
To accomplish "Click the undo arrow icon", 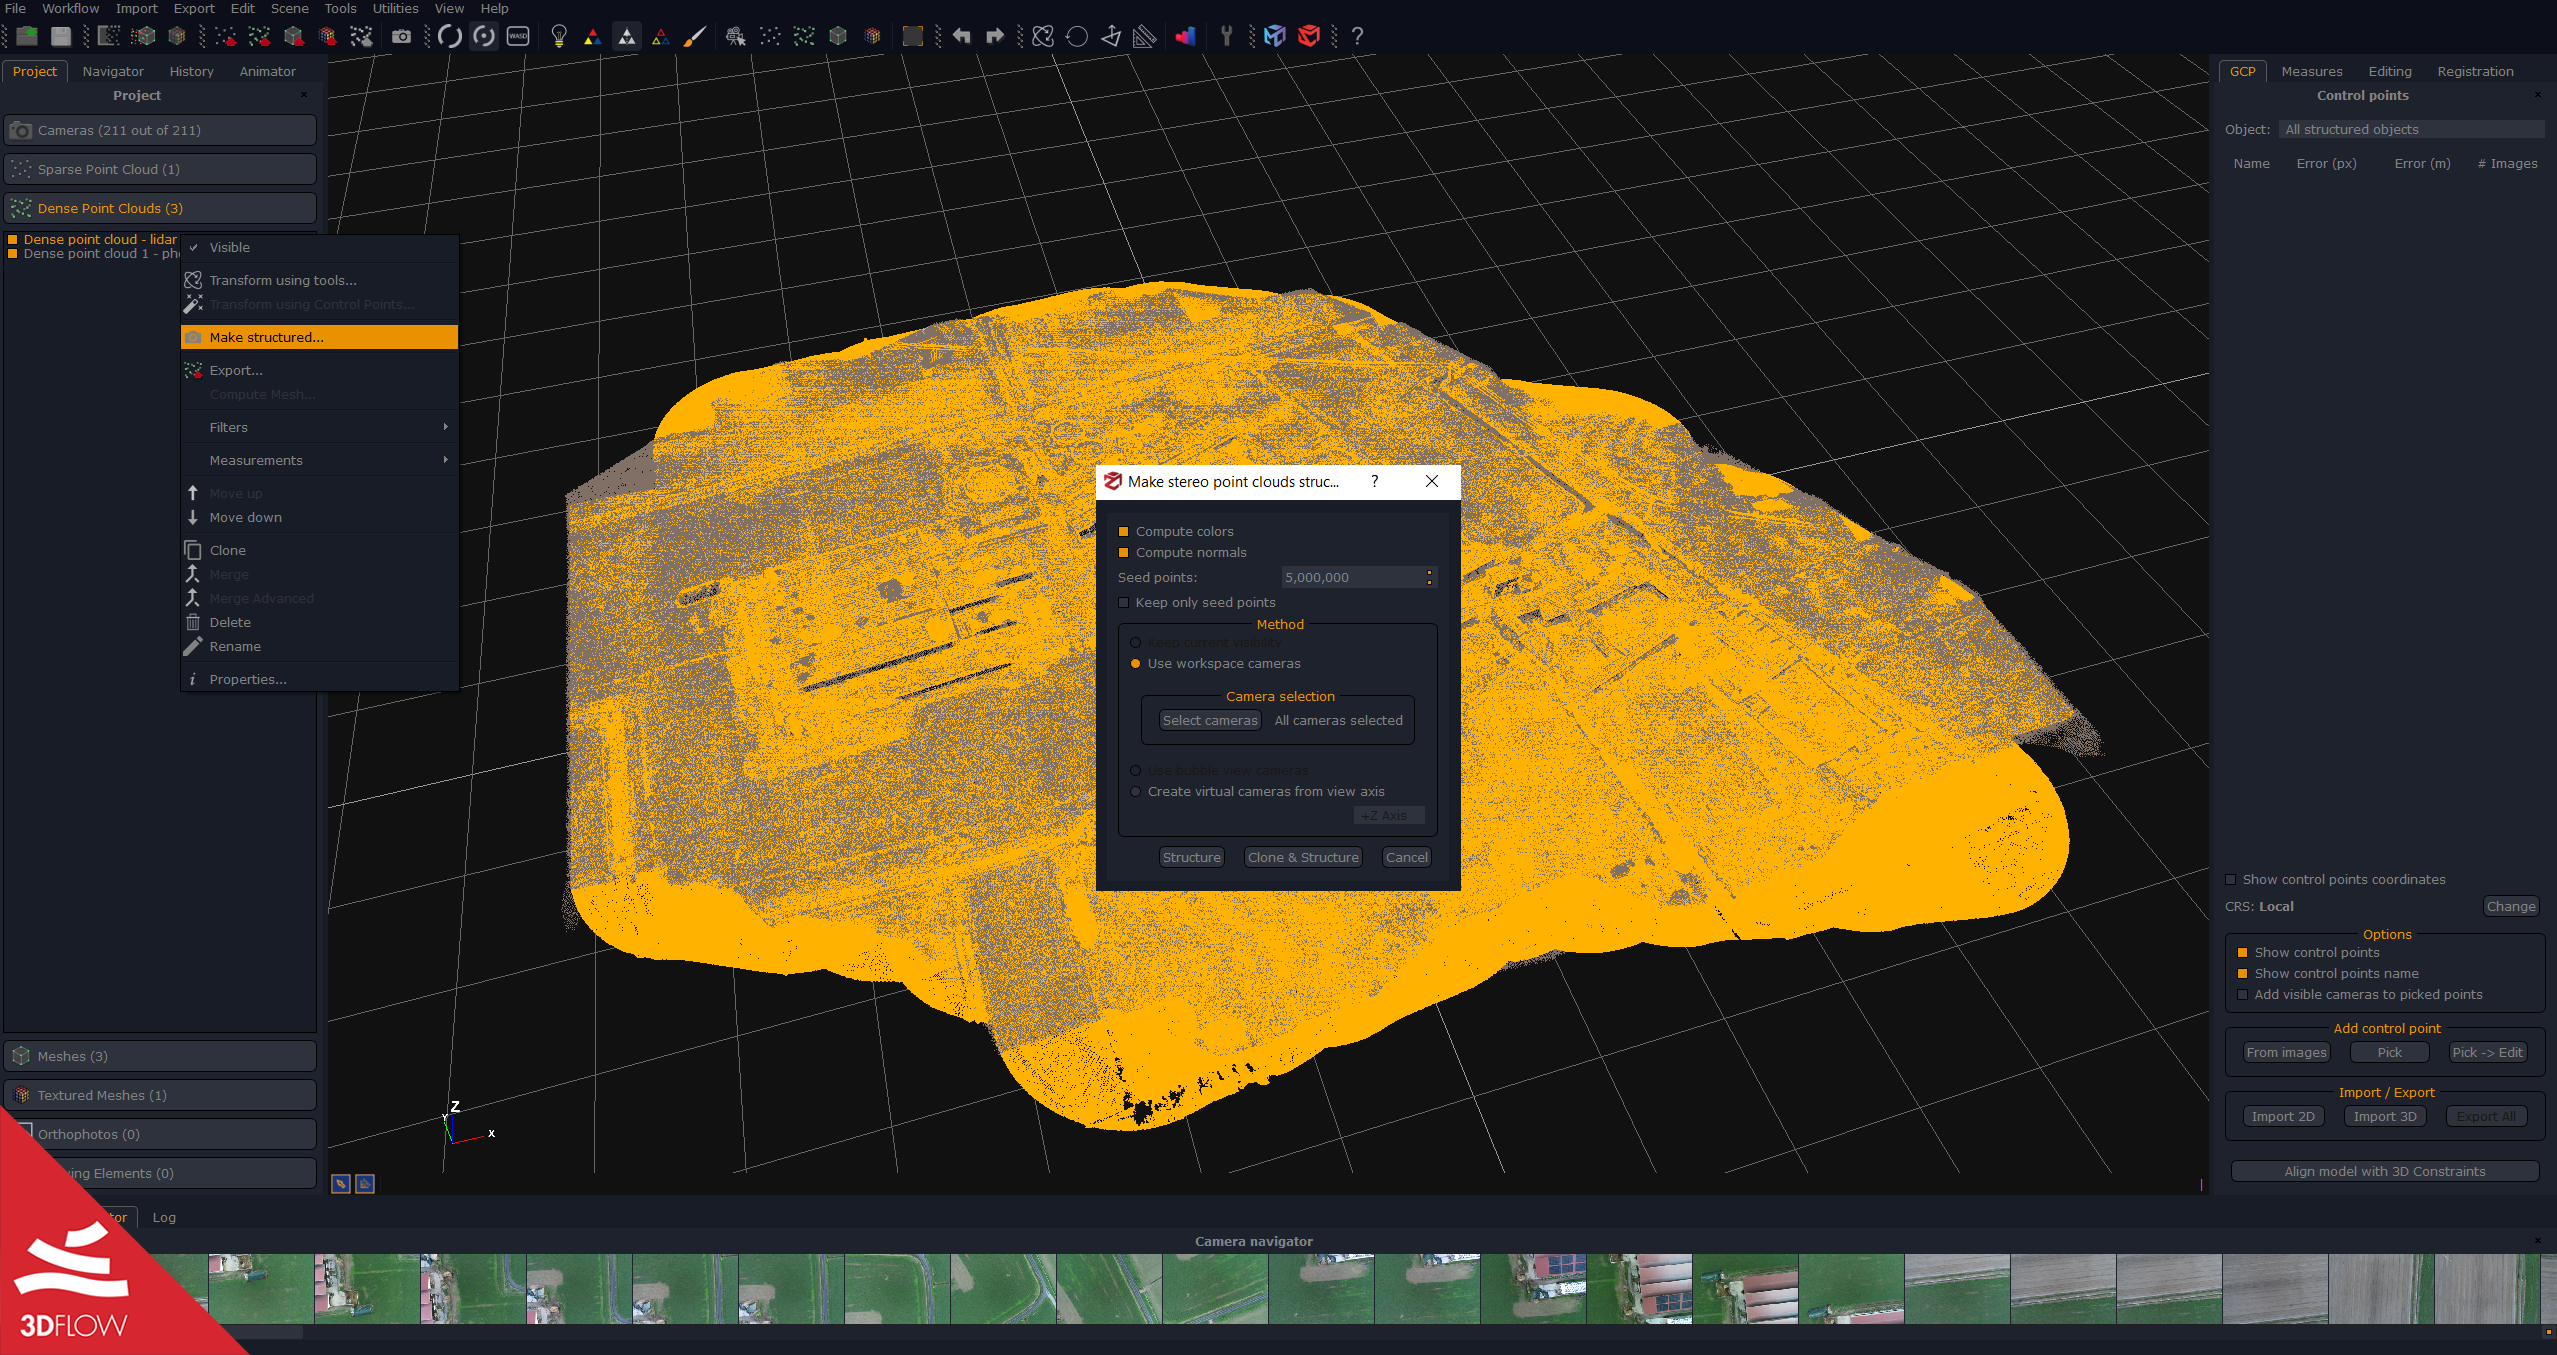I will pyautogui.click(x=961, y=36).
